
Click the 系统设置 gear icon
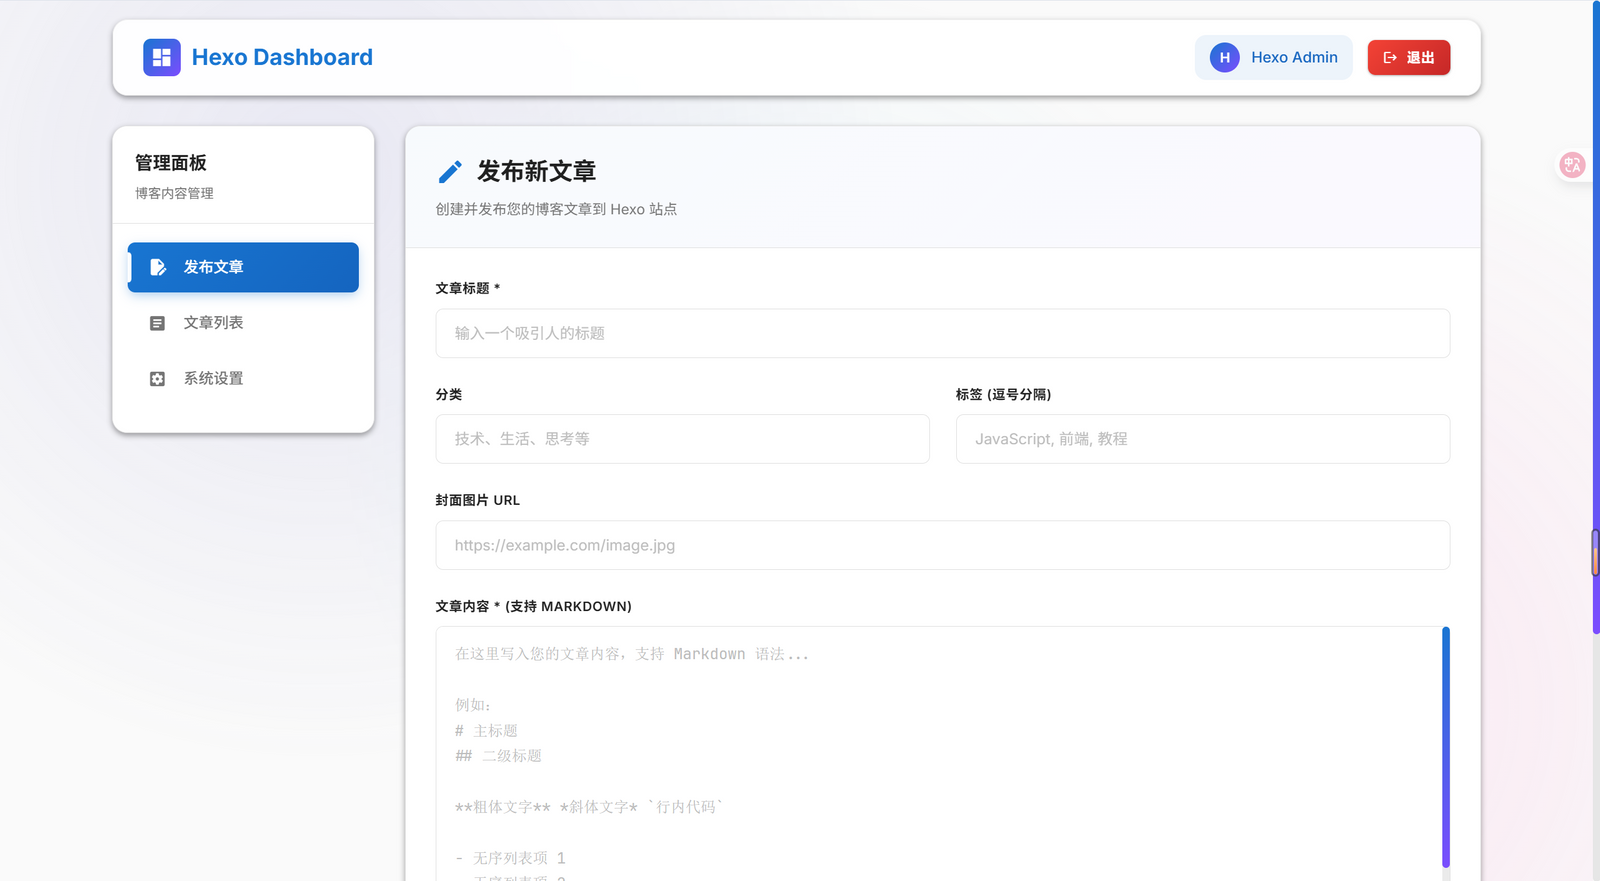pos(157,379)
